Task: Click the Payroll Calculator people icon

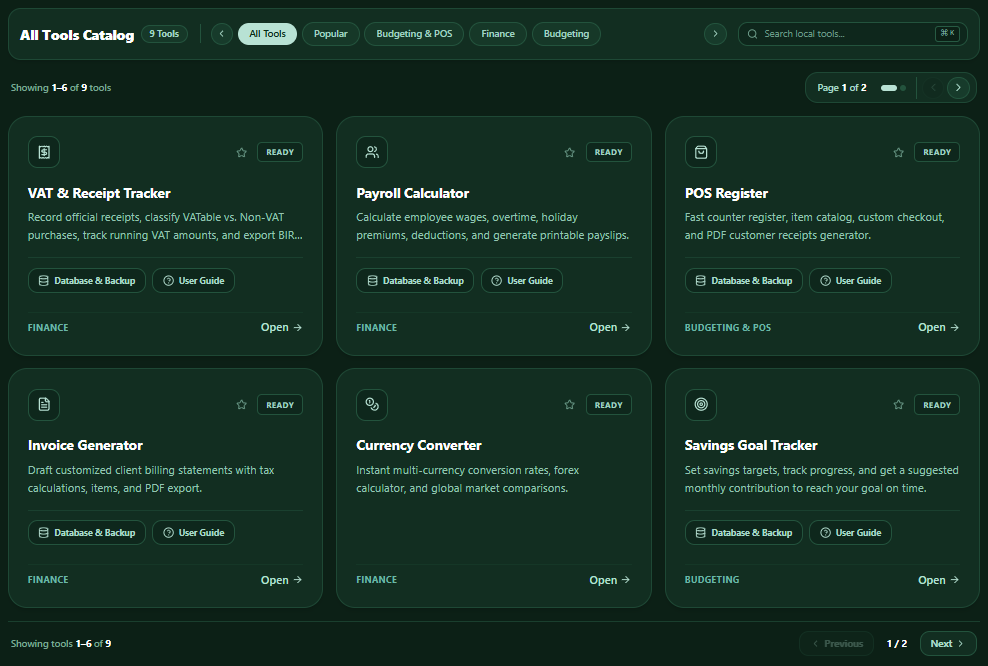Action: click(x=372, y=152)
